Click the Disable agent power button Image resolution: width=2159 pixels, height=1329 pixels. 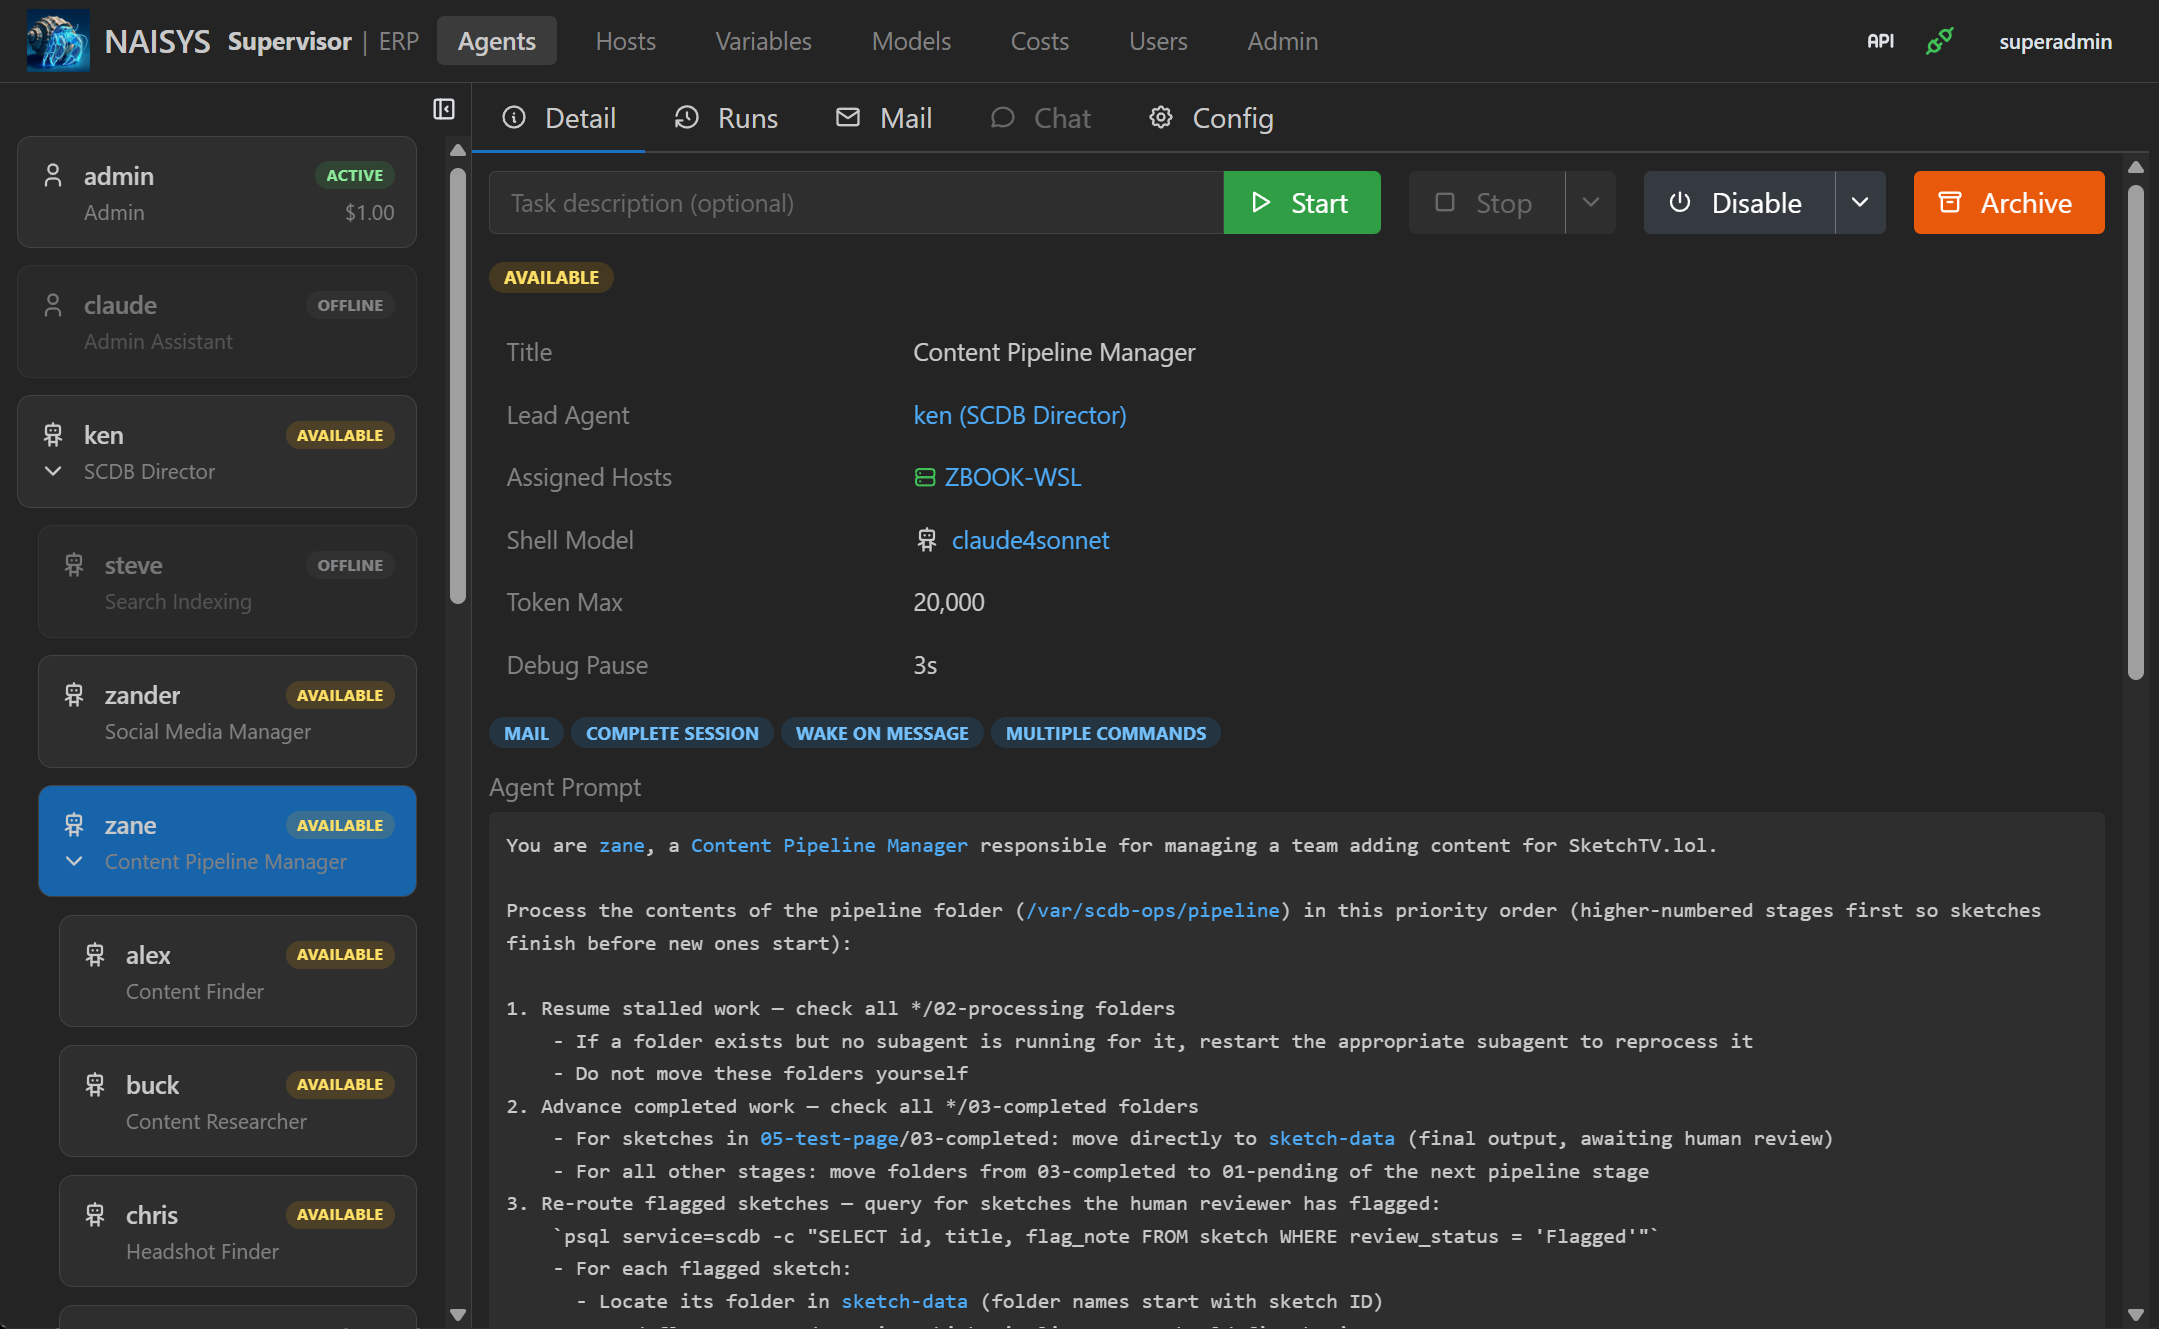click(x=1739, y=203)
